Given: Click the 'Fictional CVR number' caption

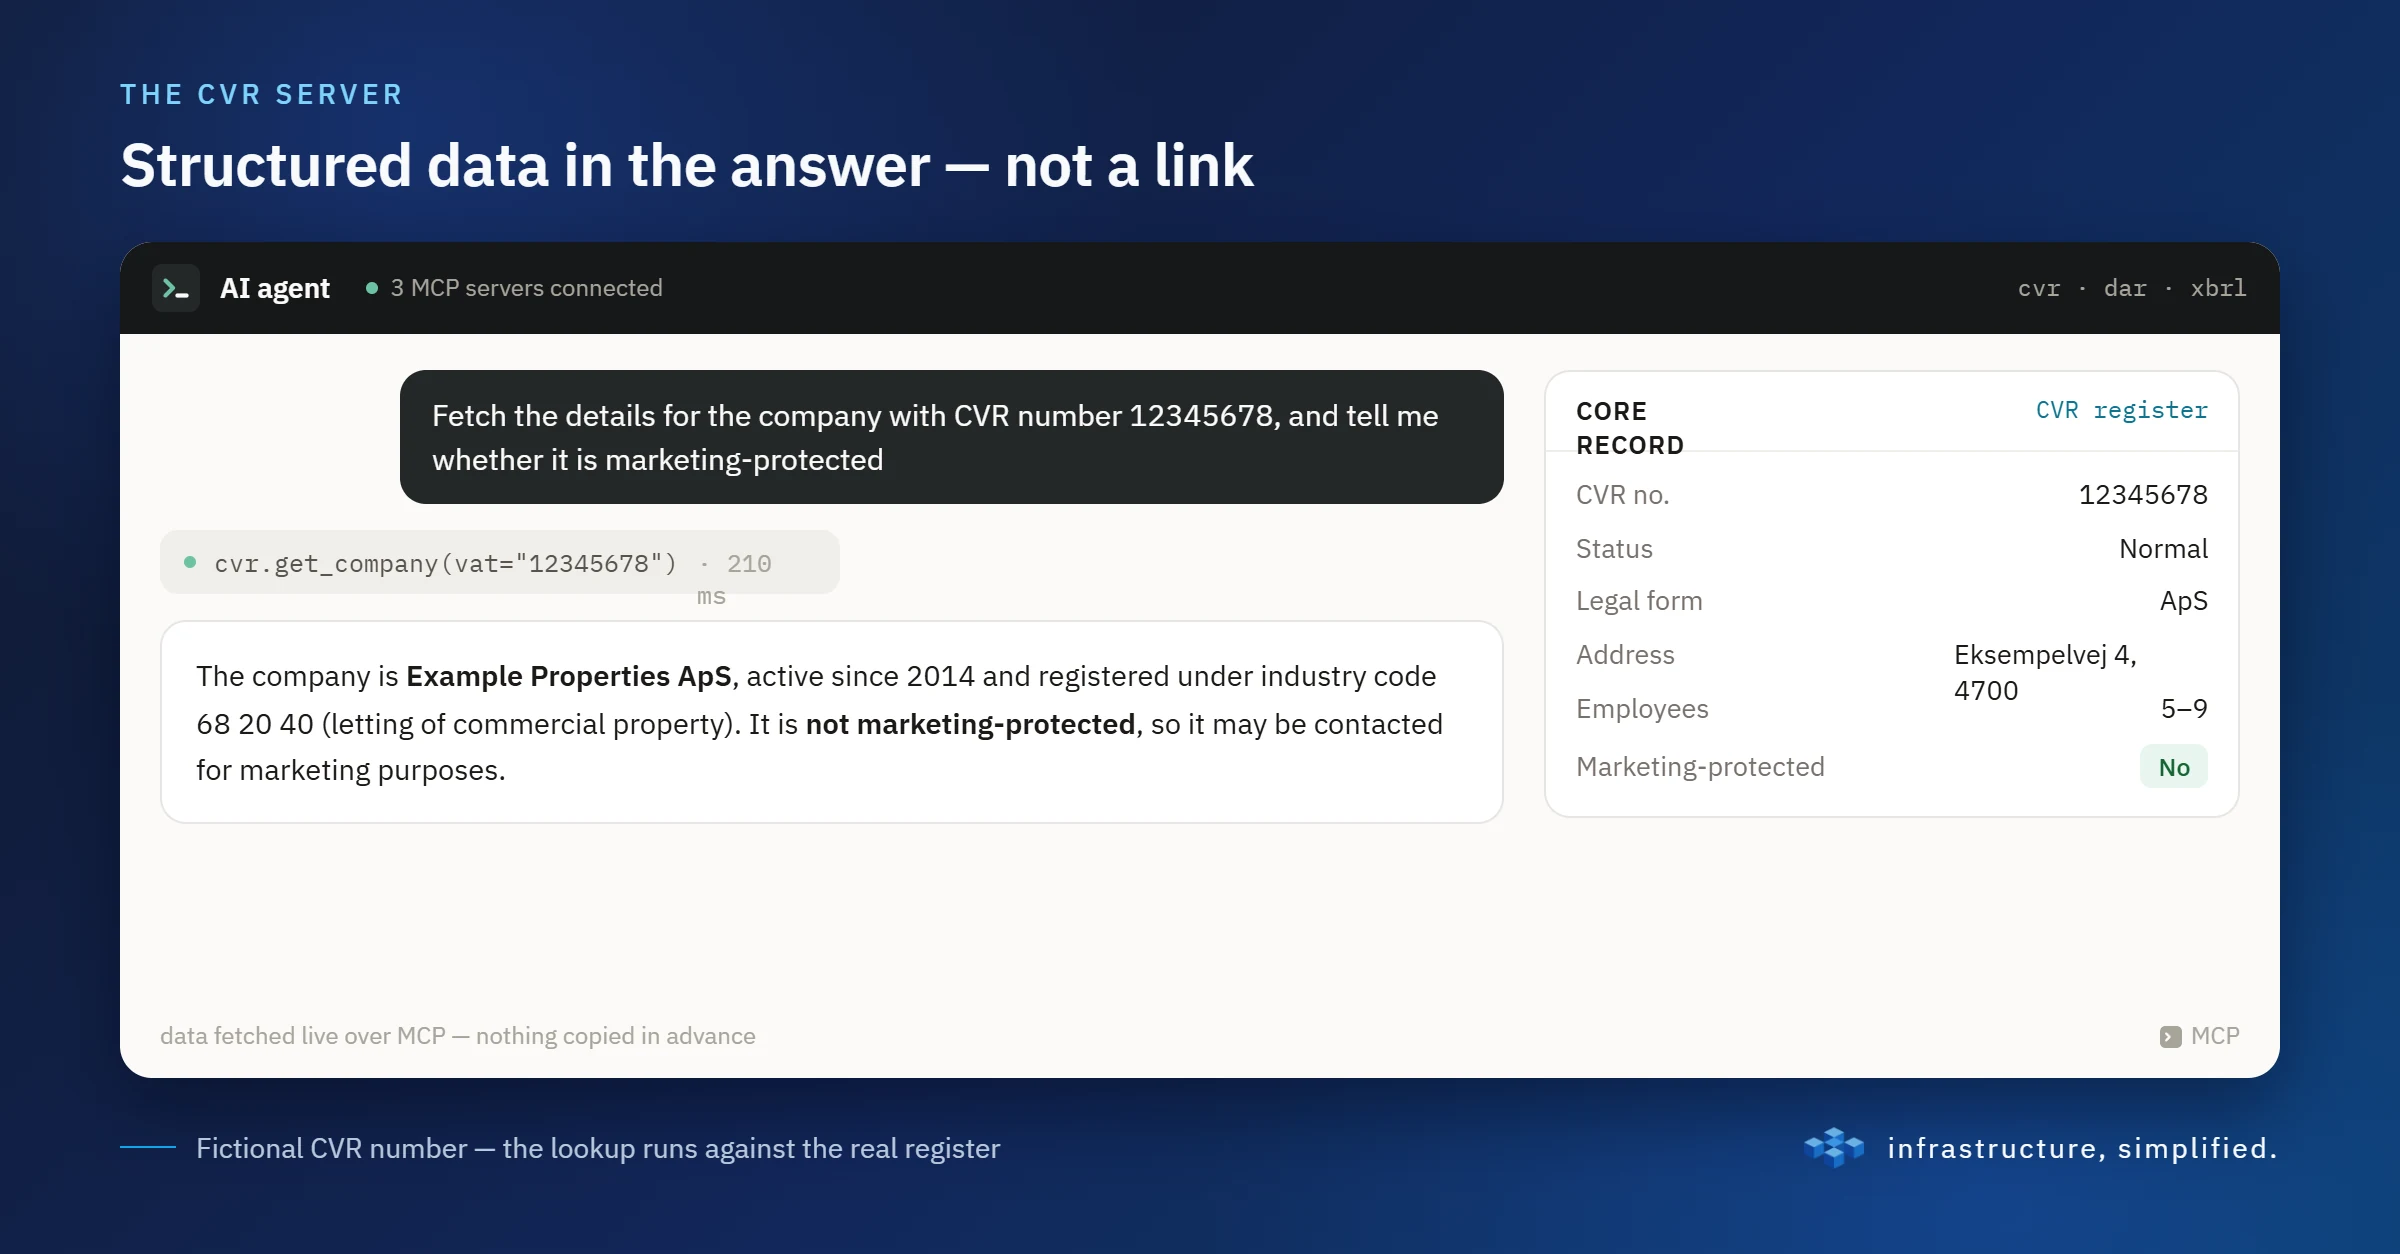Looking at the screenshot, I should pyautogui.click(x=598, y=1148).
